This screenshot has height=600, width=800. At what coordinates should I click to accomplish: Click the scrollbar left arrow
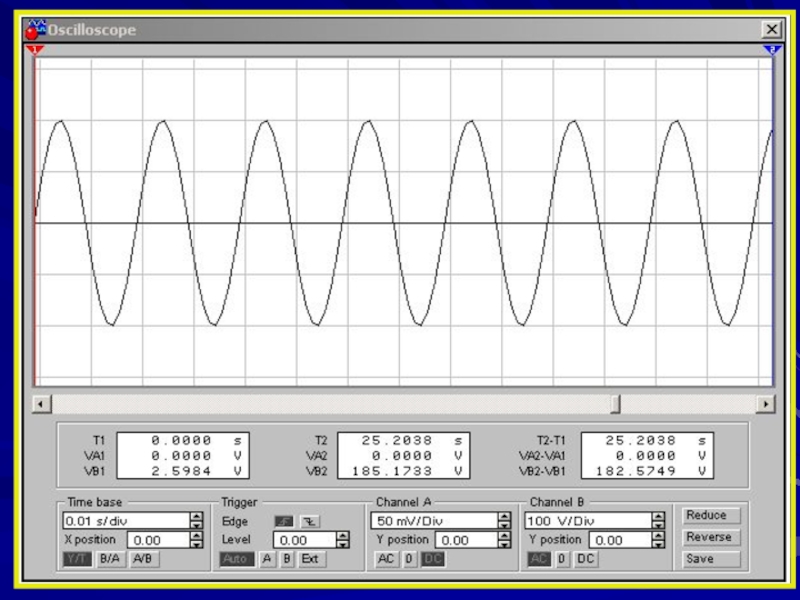pyautogui.click(x=41, y=403)
